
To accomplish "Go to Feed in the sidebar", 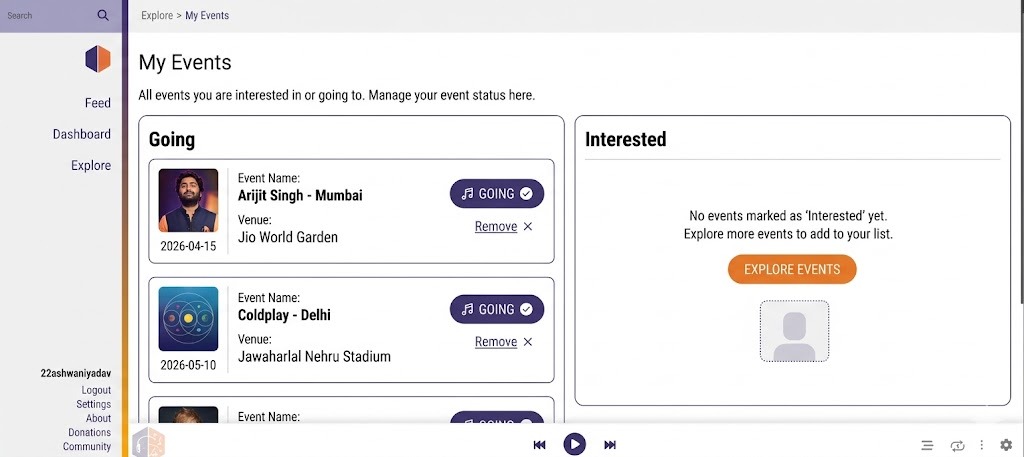I will (98, 103).
